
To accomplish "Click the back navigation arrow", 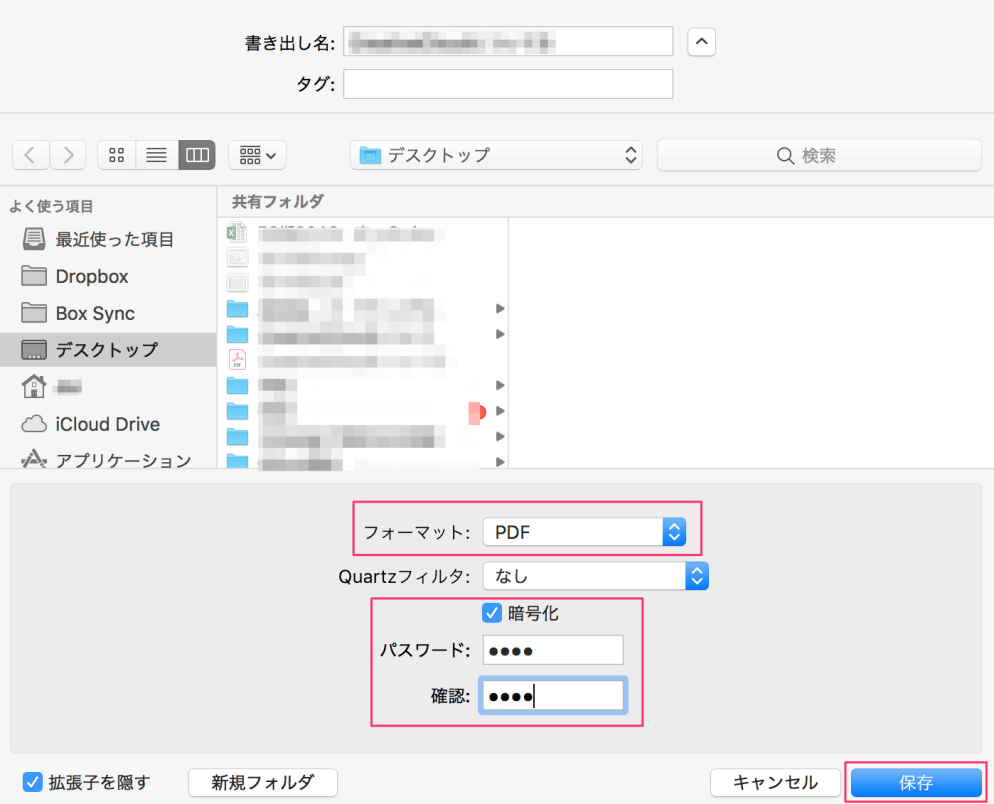I will tap(30, 155).
